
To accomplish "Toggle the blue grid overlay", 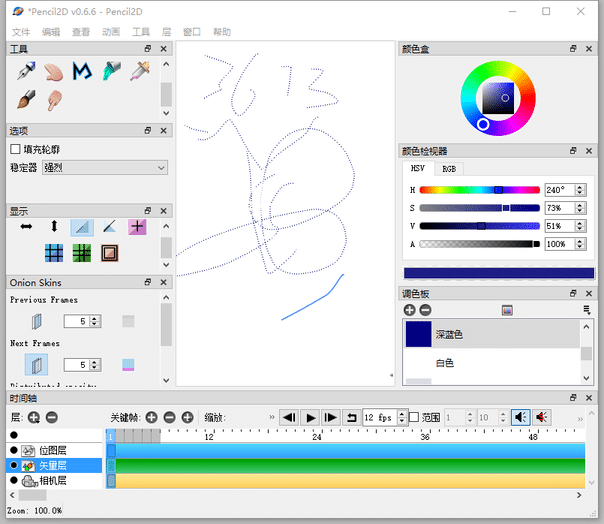I will coord(54,253).
